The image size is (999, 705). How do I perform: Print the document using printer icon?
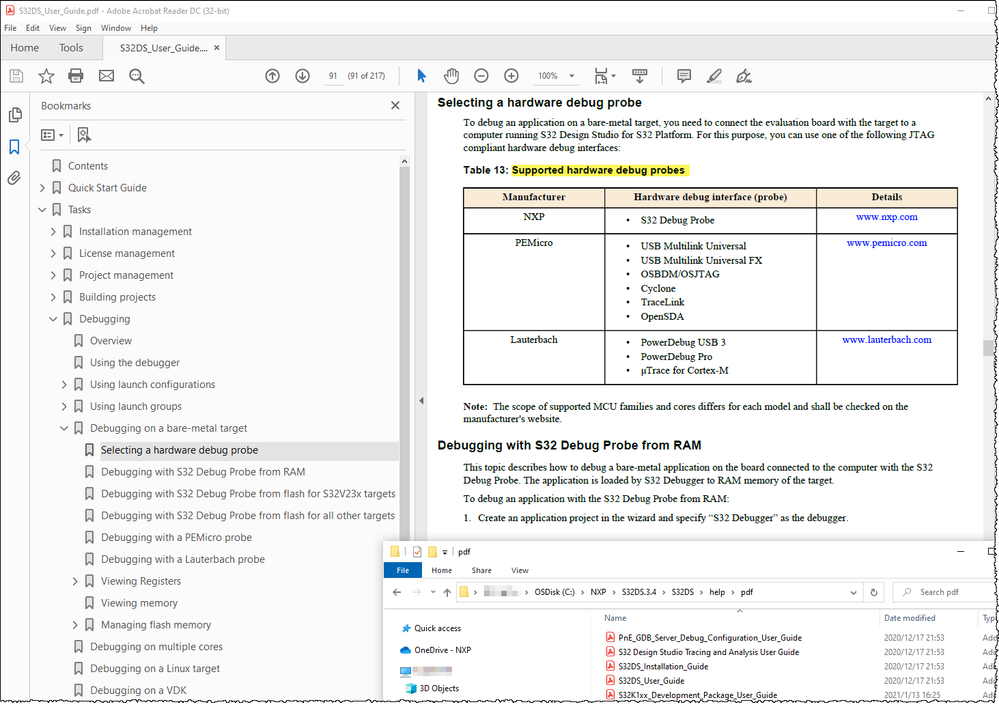click(x=76, y=76)
